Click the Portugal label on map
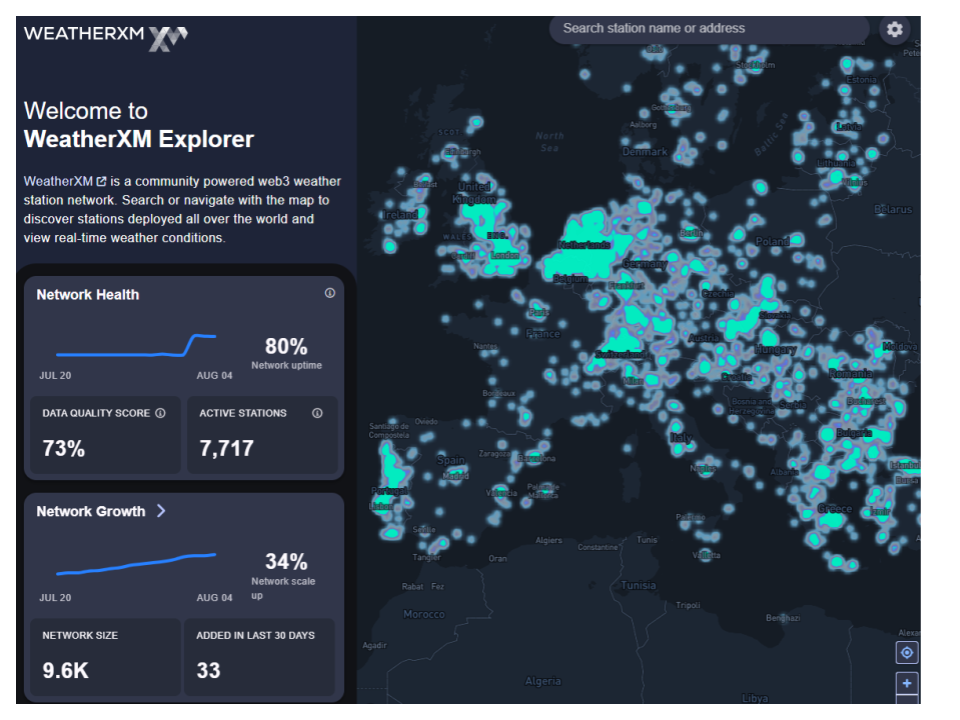The width and height of the screenshot is (960, 720). tap(389, 491)
